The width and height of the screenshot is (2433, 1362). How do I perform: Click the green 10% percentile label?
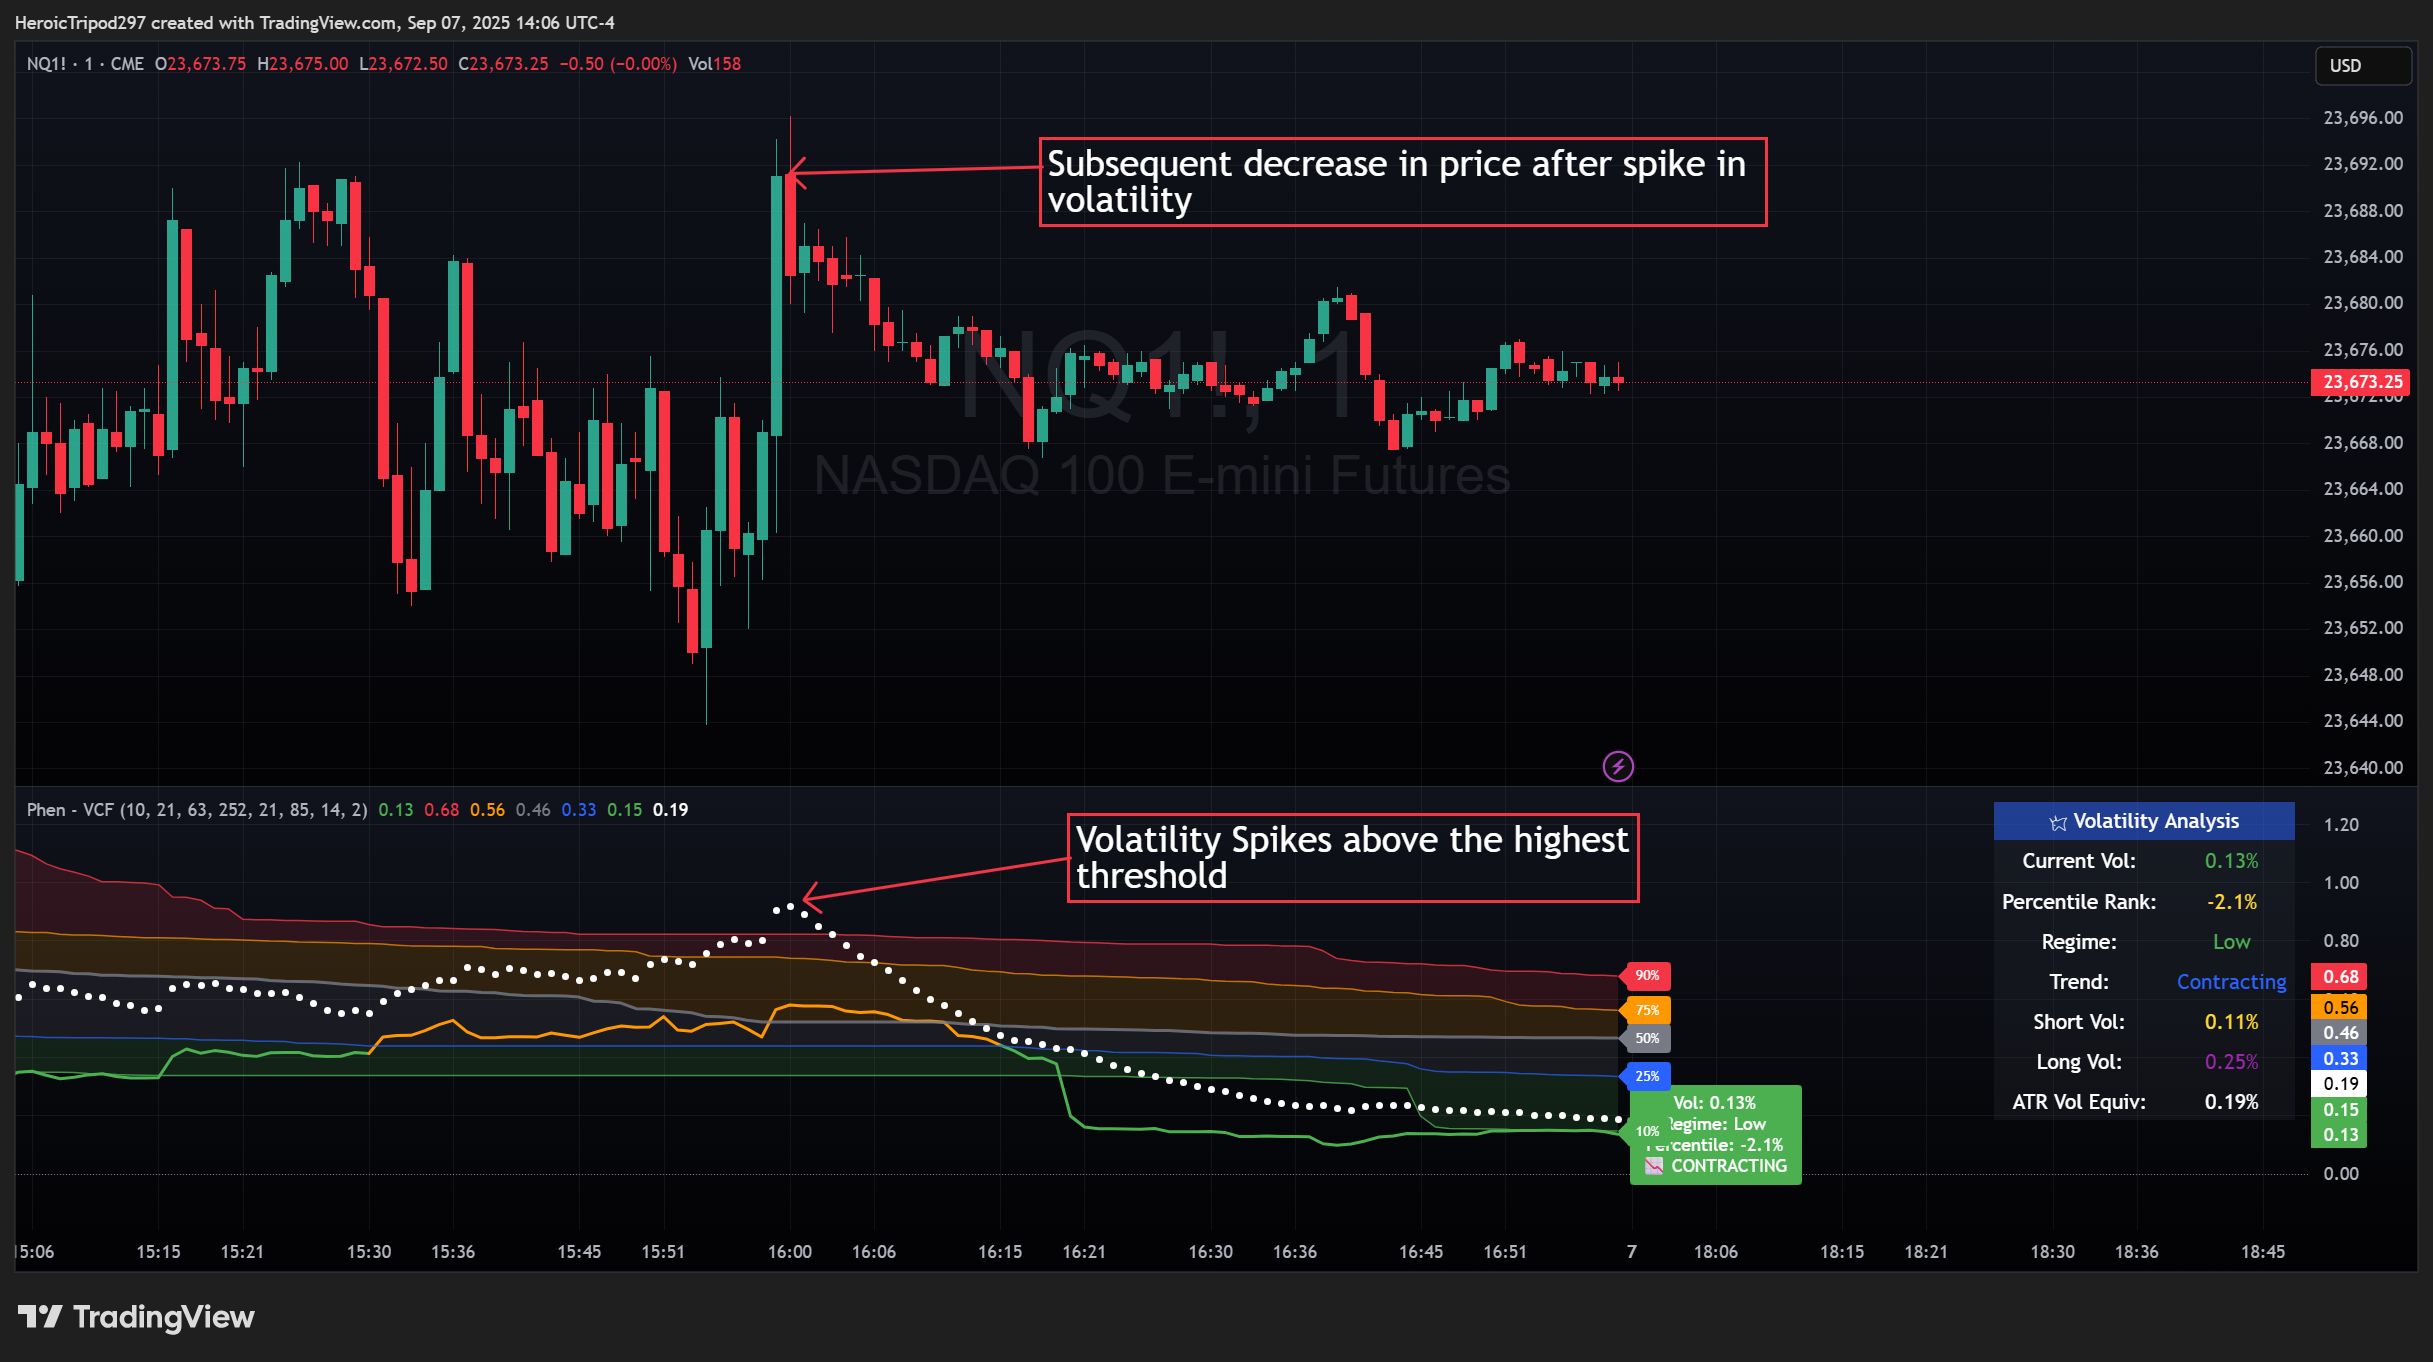tap(1646, 1131)
